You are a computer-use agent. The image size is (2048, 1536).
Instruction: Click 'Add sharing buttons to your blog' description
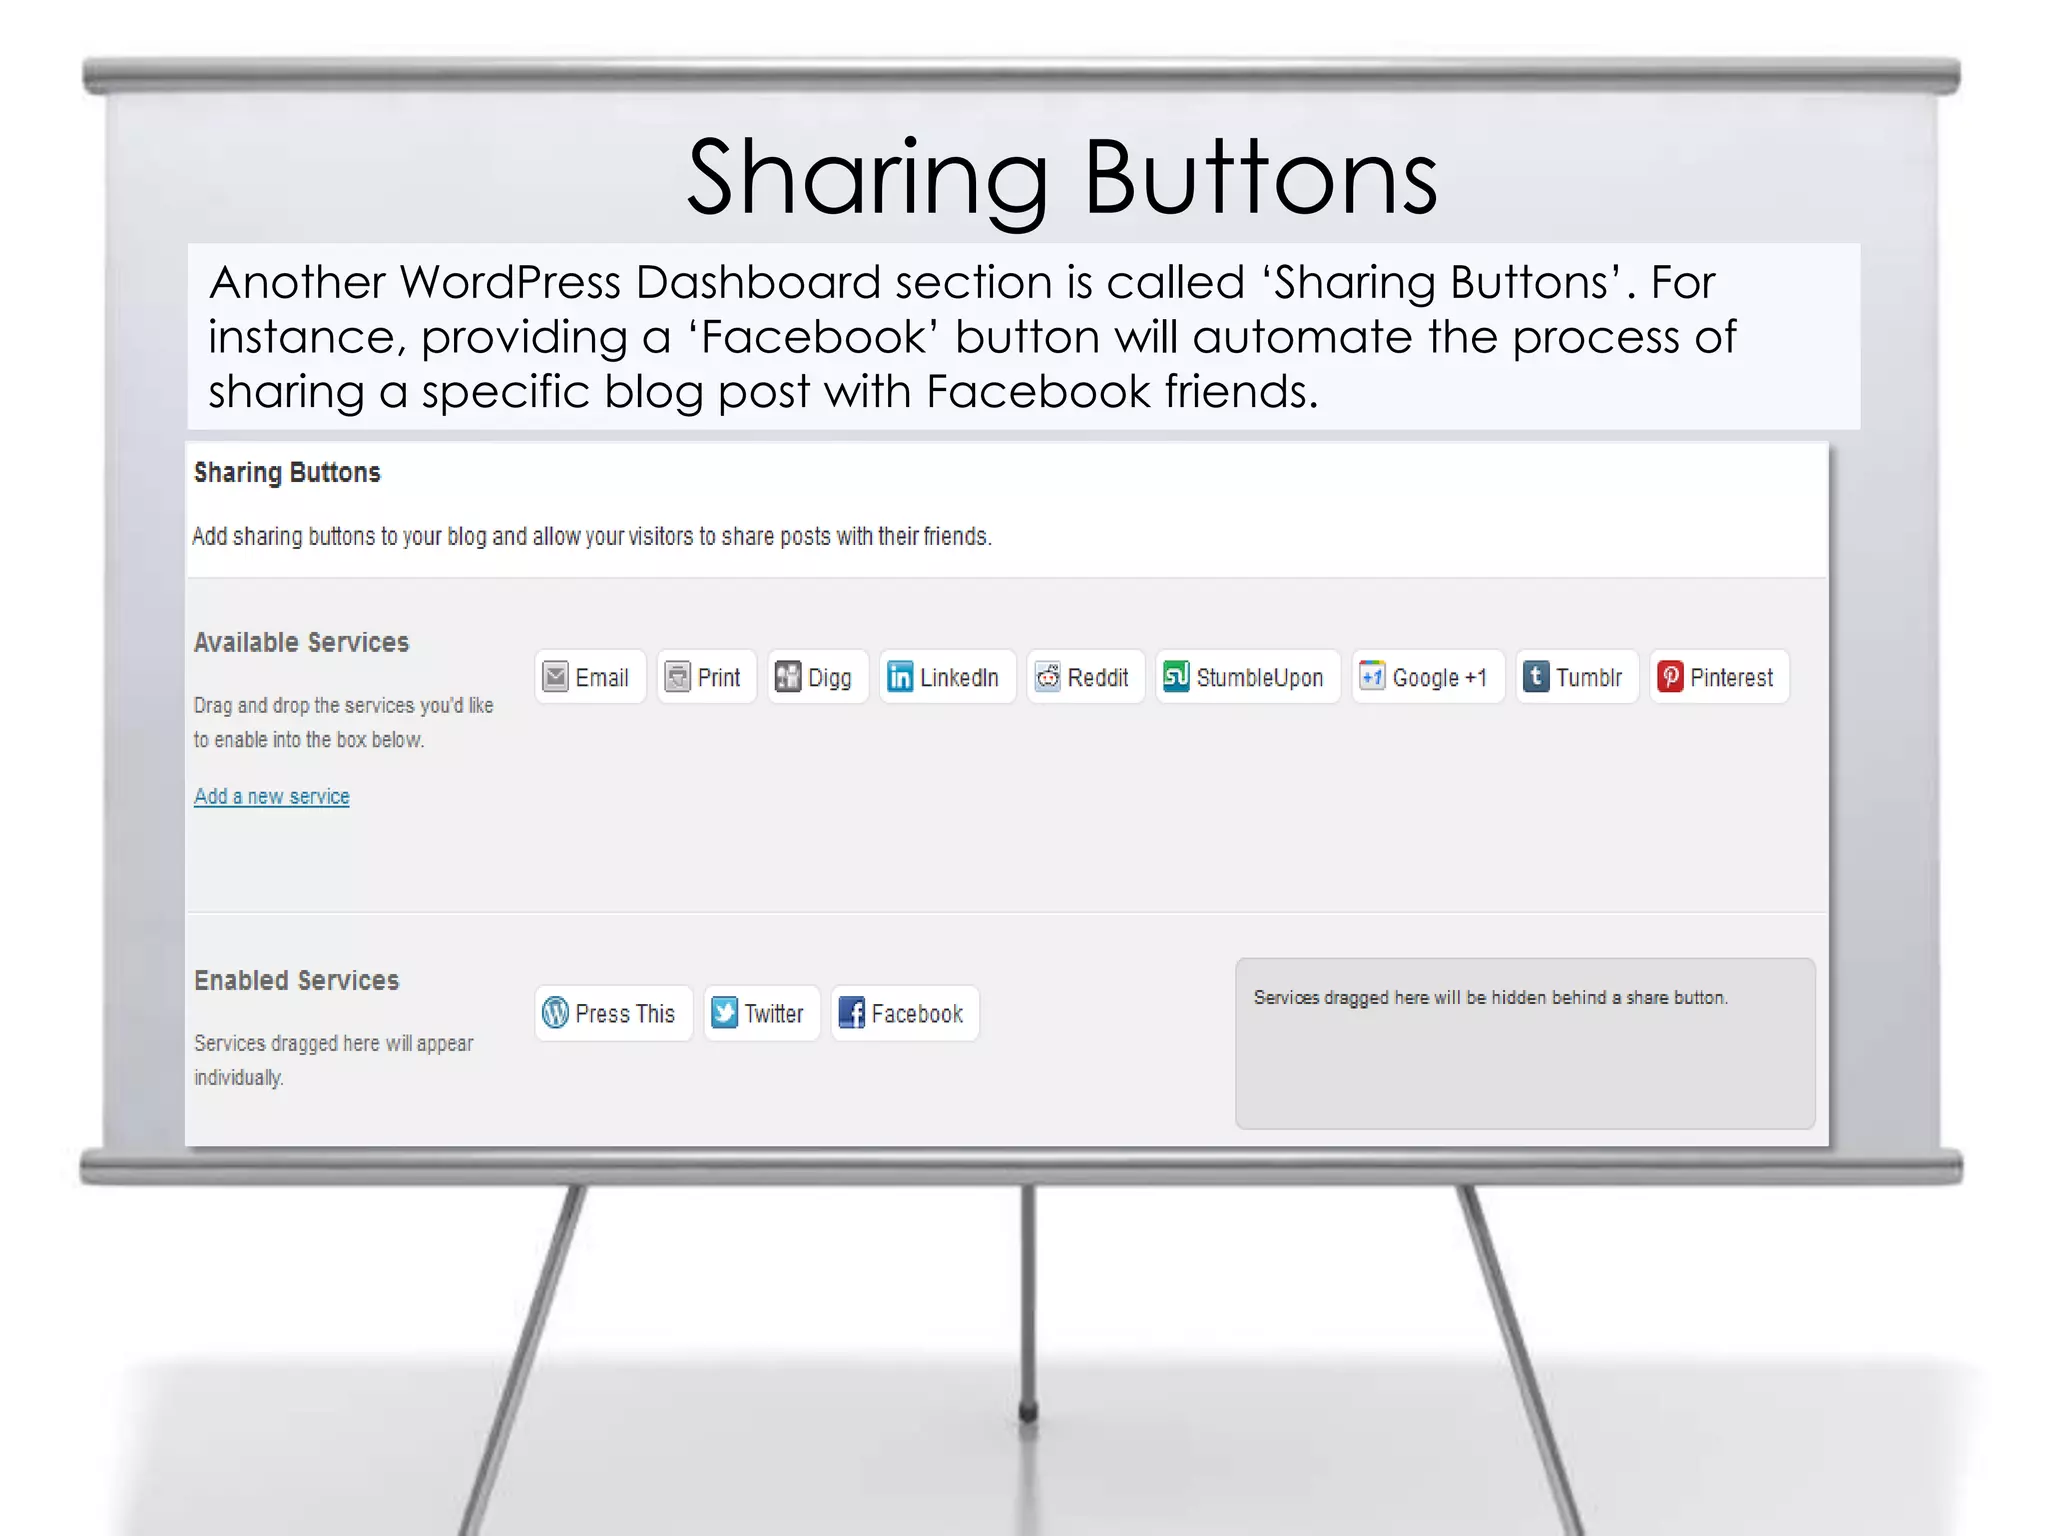tap(592, 537)
